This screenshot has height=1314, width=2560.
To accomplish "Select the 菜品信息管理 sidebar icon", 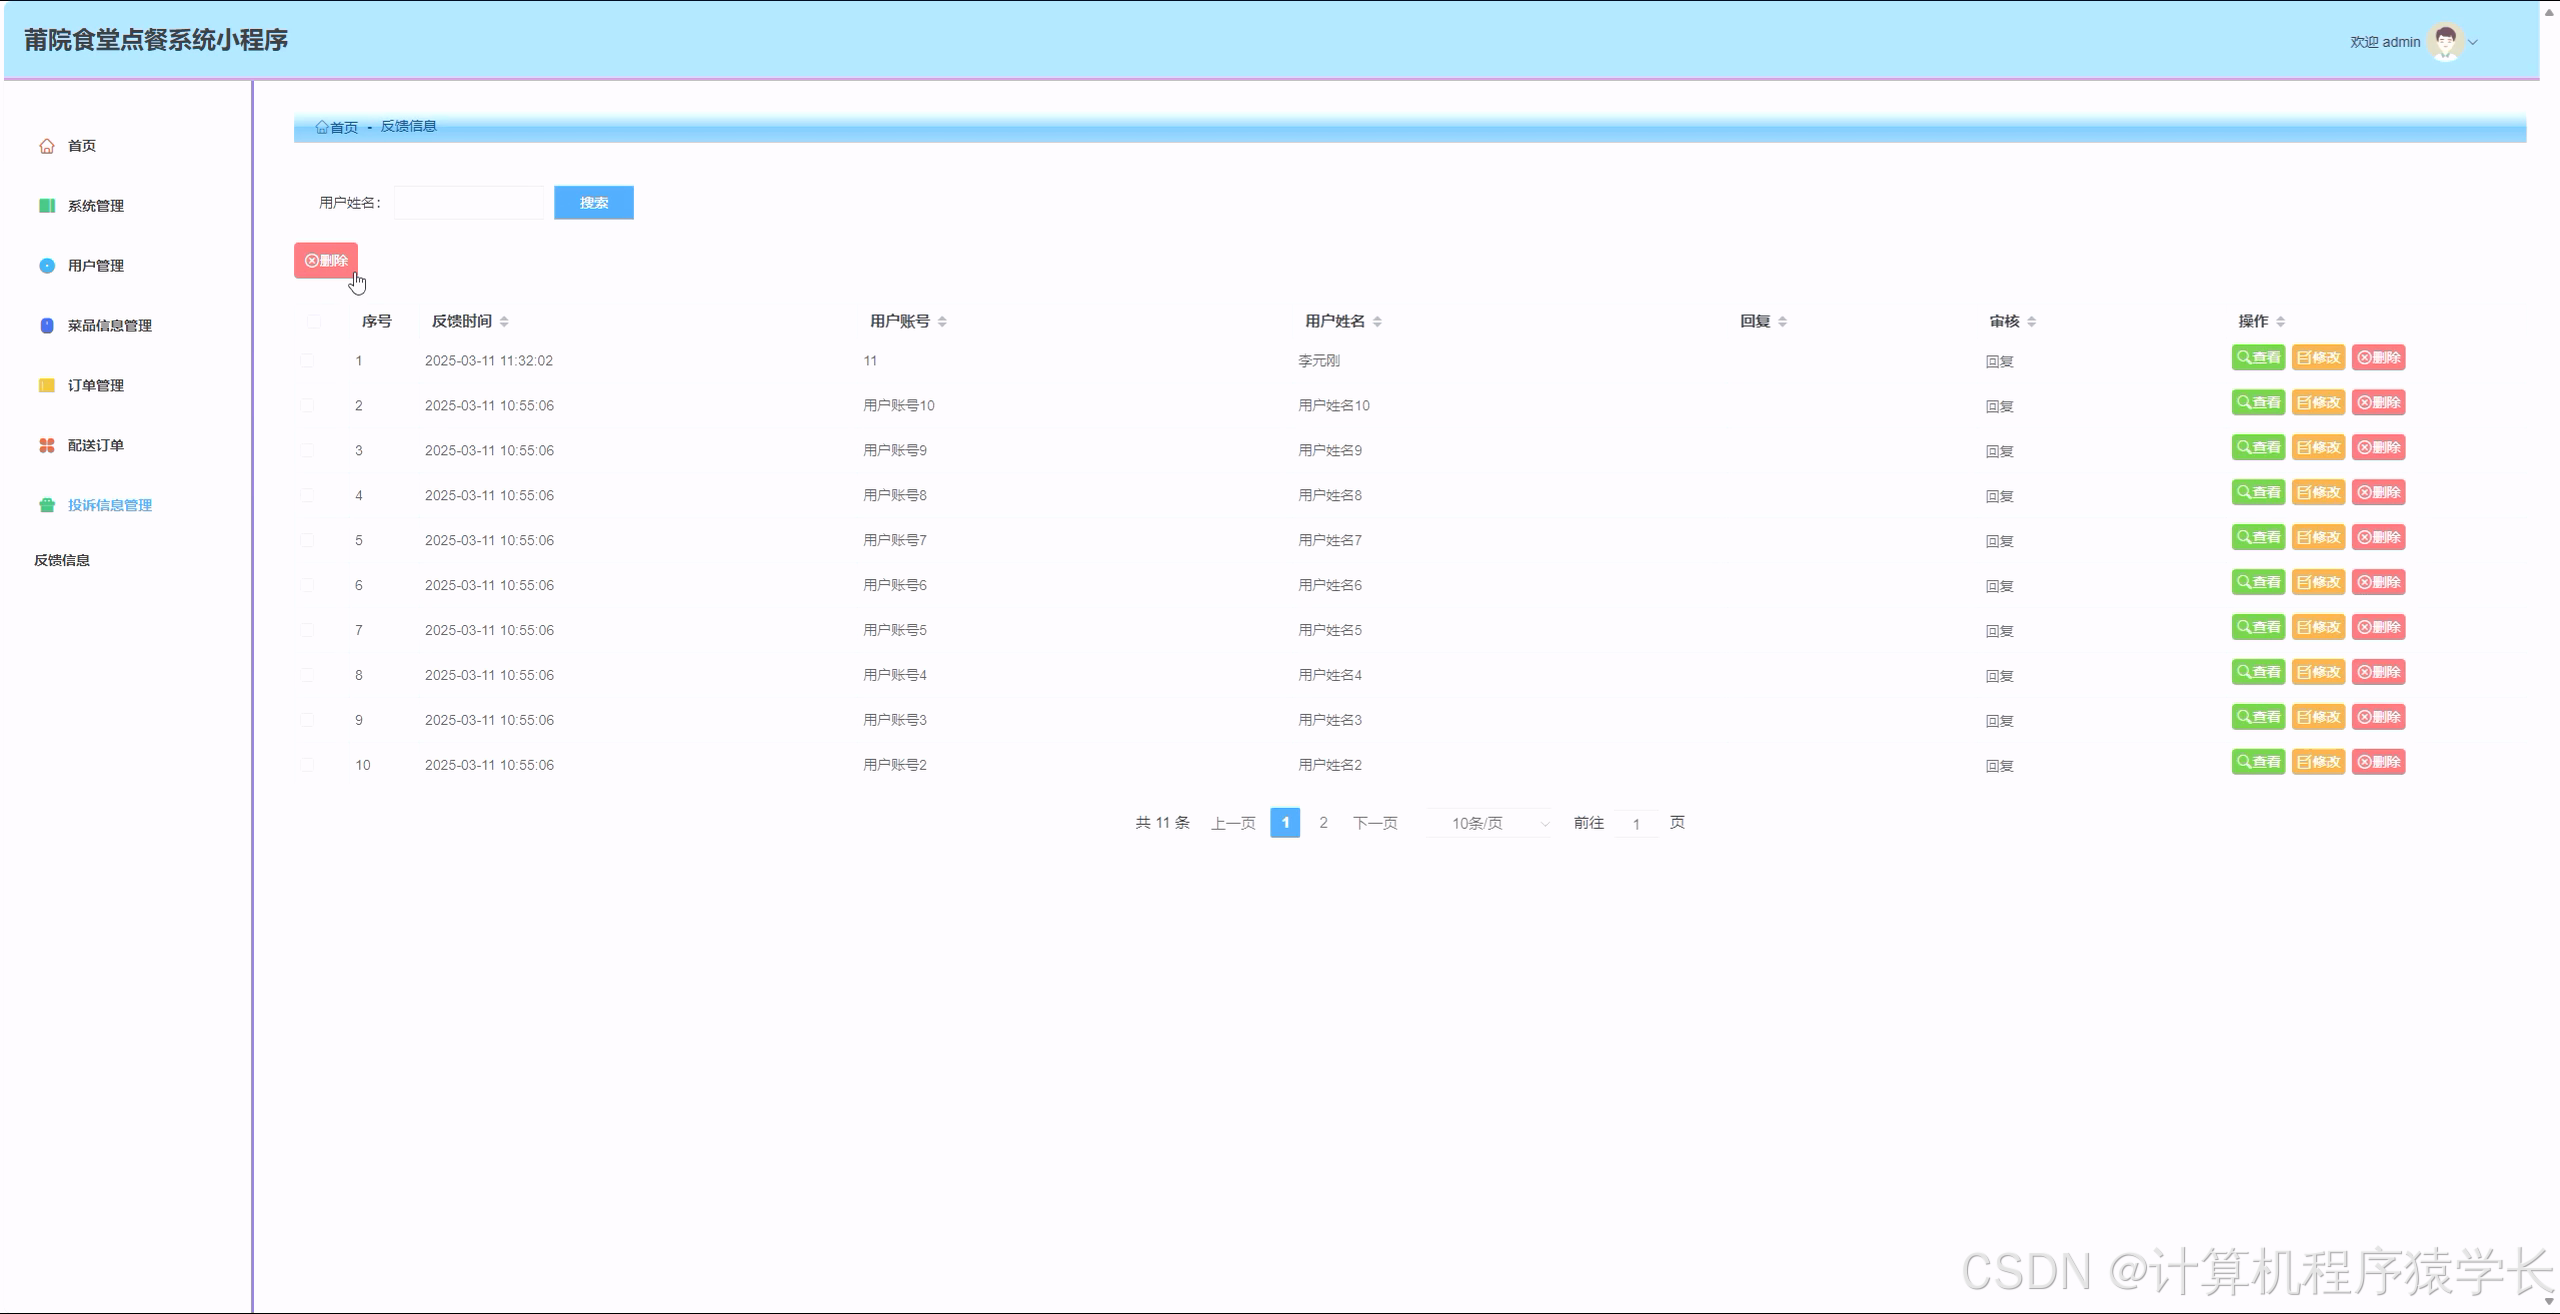I will (47, 325).
